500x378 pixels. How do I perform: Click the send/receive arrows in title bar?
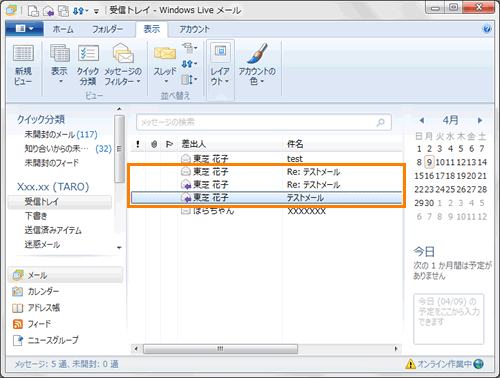(79, 11)
